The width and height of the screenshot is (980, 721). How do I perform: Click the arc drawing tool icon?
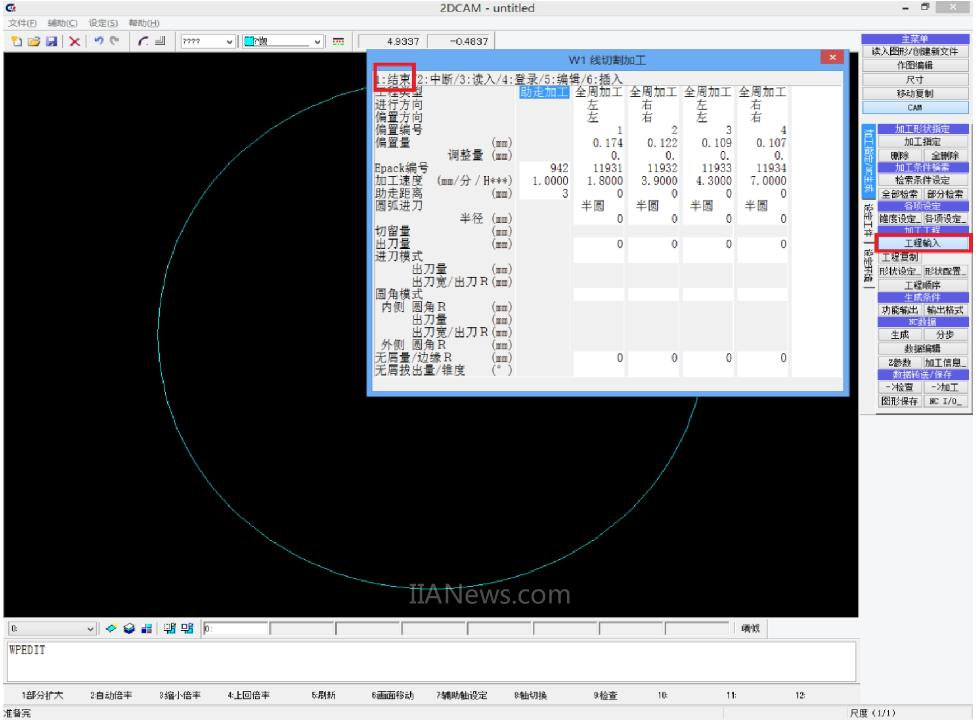[144, 41]
